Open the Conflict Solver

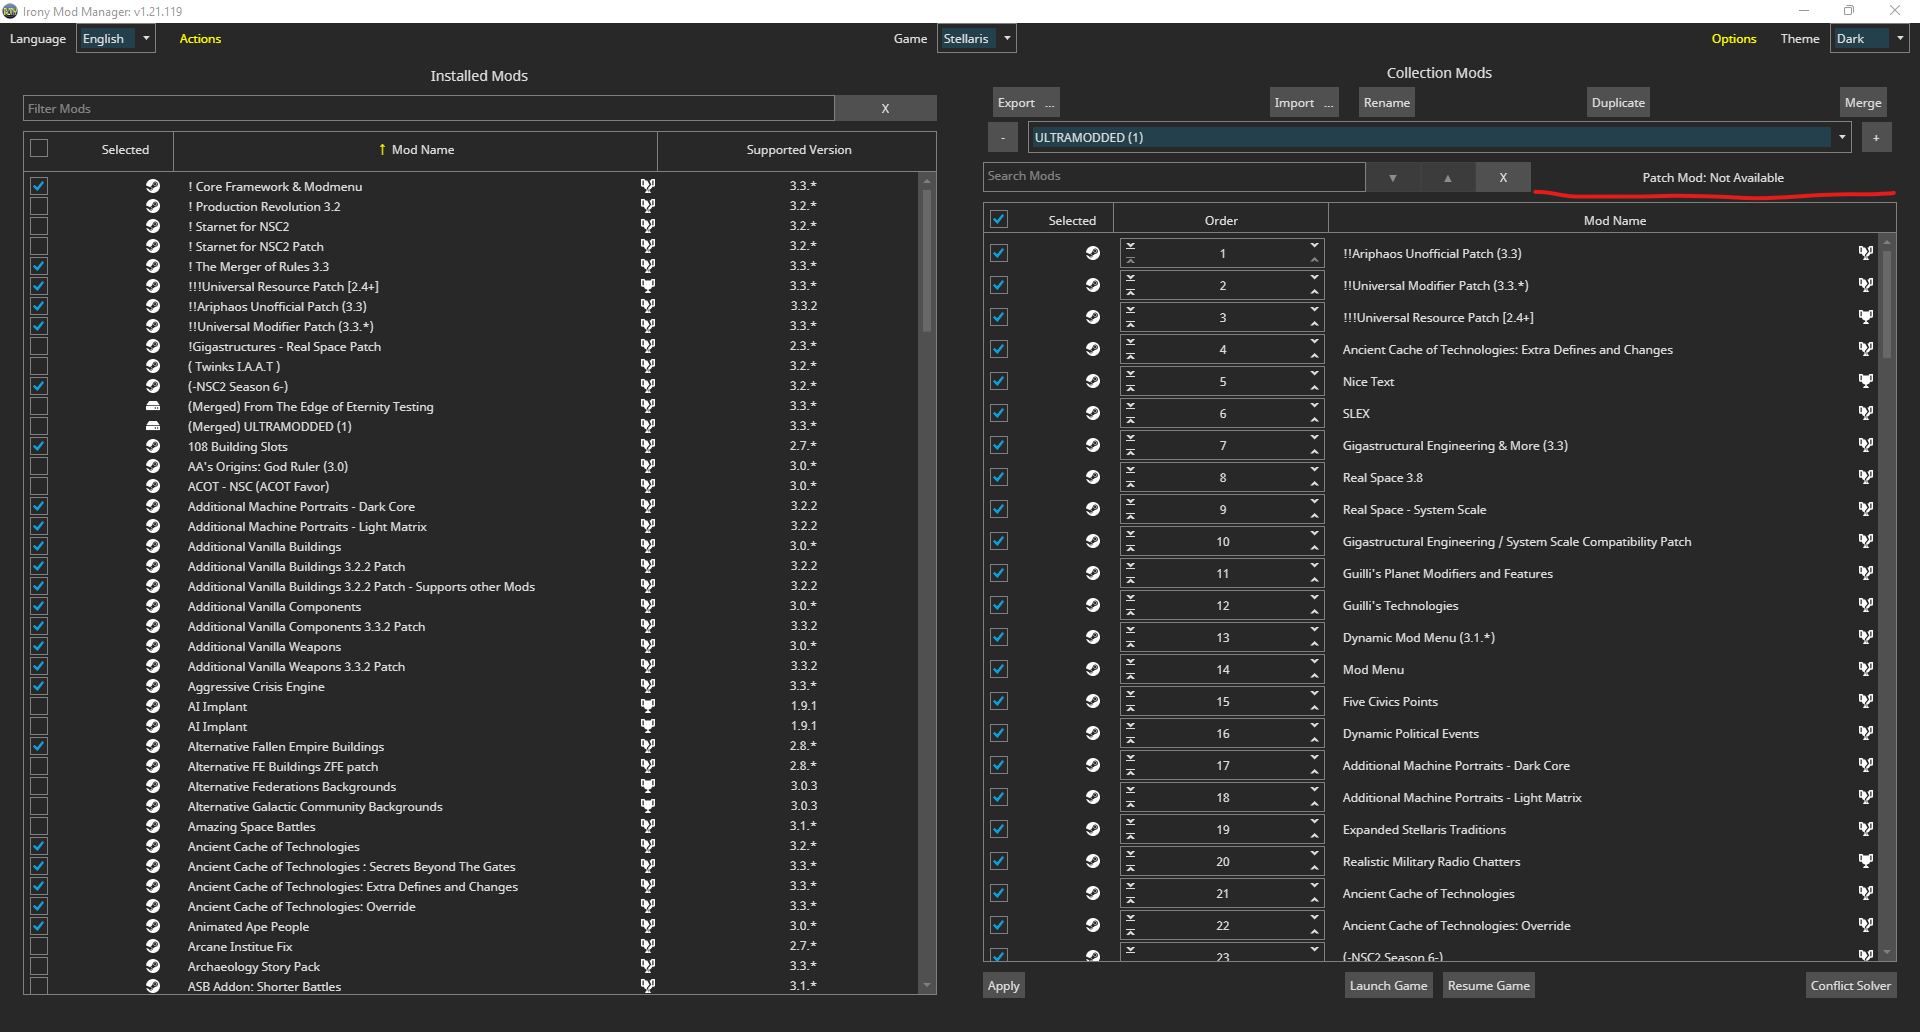[x=1851, y=986]
